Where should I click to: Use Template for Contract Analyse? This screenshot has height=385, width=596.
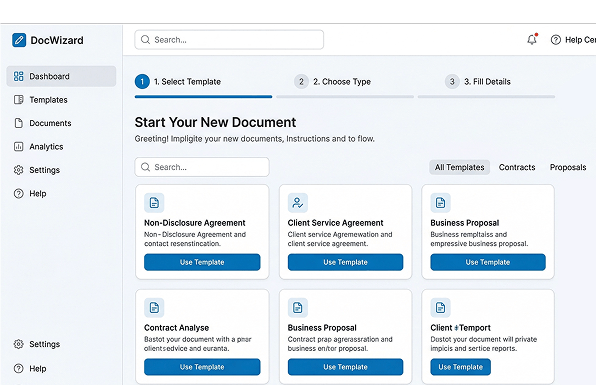pyautogui.click(x=202, y=367)
